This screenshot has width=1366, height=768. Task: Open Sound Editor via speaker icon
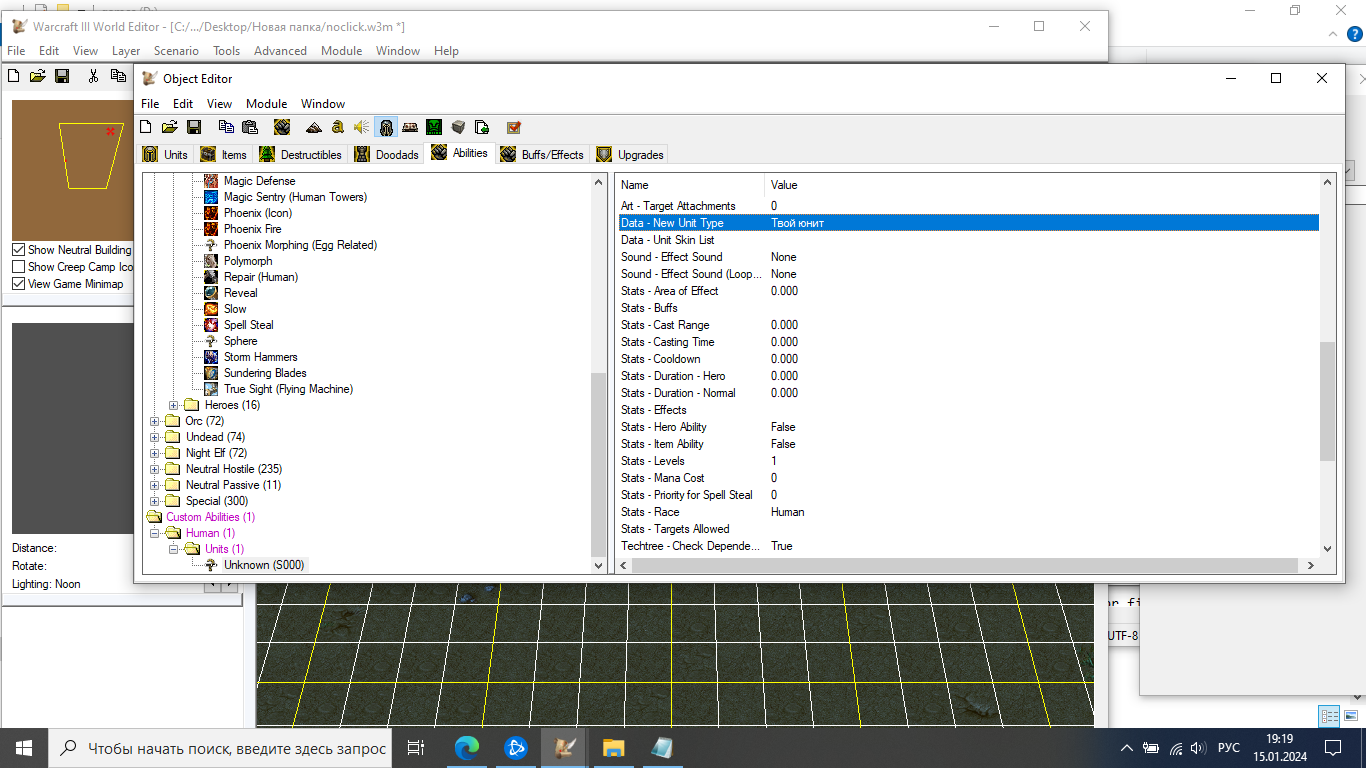362,127
